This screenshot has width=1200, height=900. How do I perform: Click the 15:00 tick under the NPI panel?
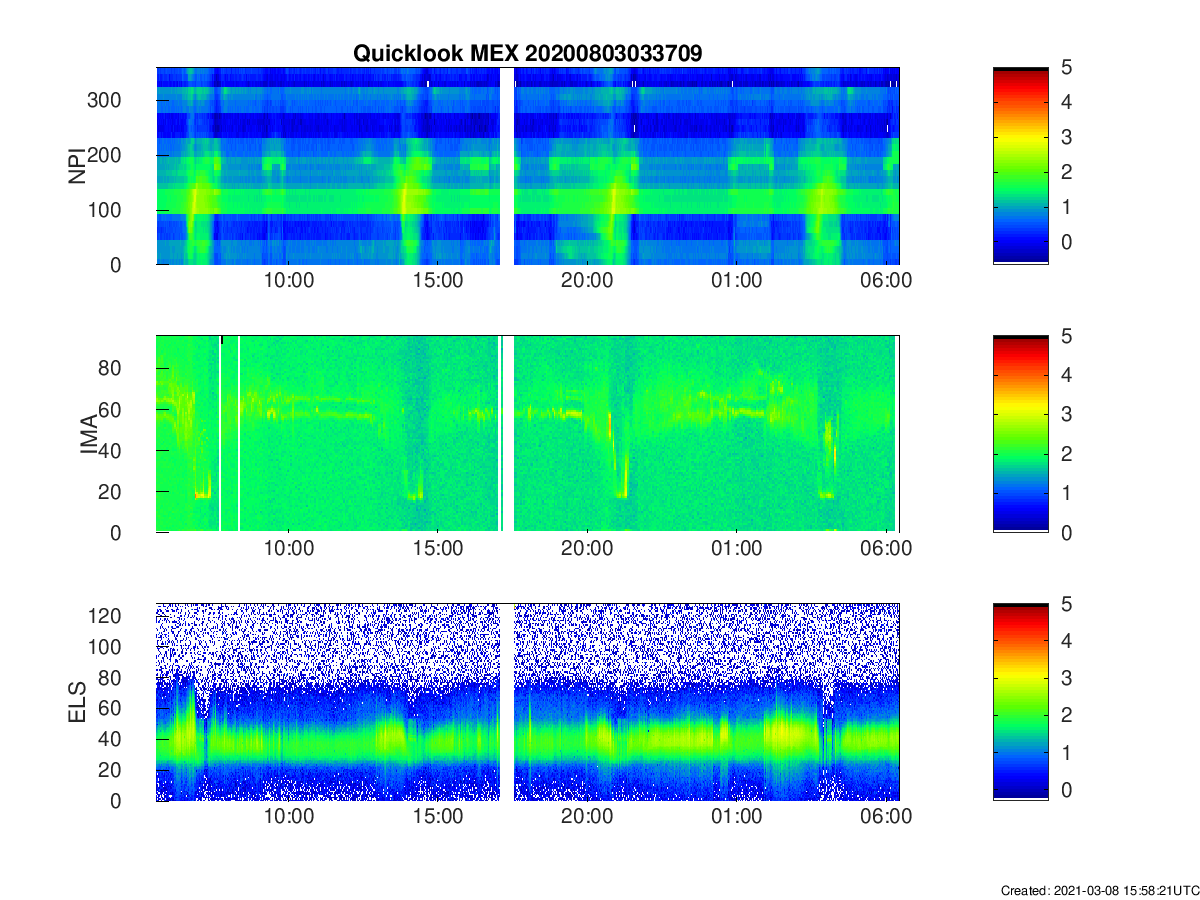coord(438,281)
